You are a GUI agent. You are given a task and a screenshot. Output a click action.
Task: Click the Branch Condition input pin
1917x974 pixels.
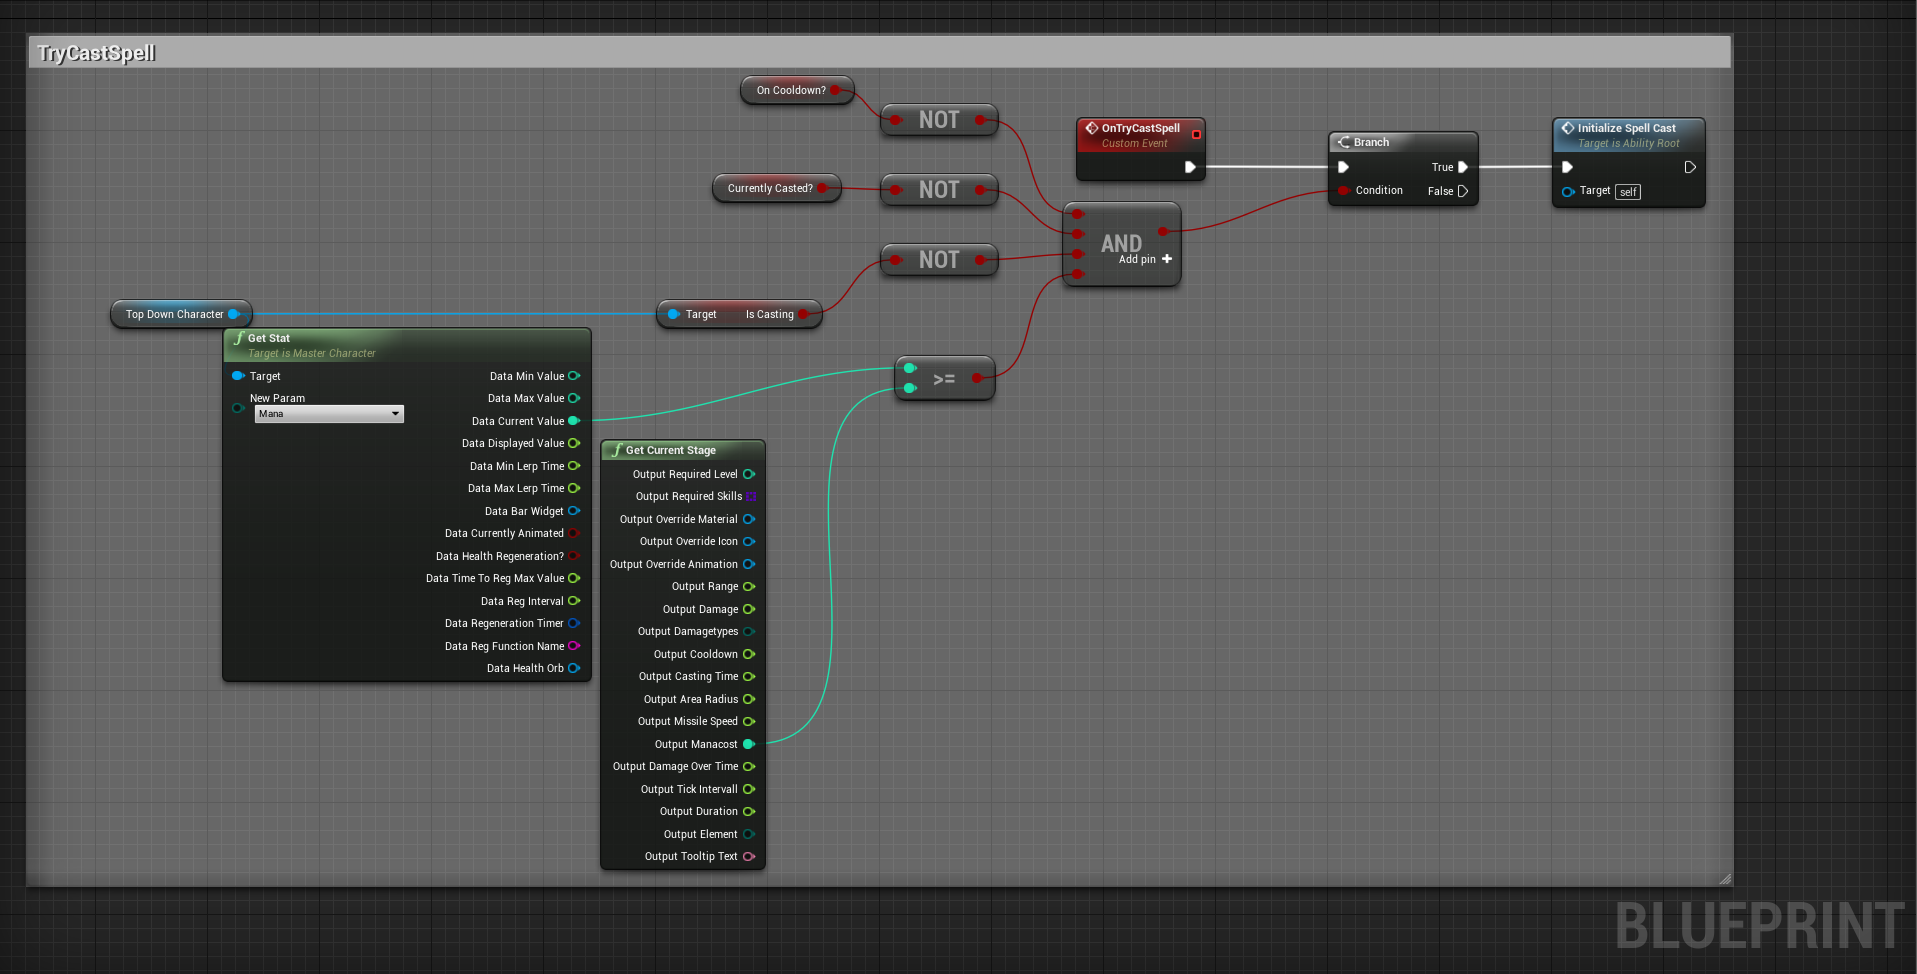pyautogui.click(x=1343, y=190)
